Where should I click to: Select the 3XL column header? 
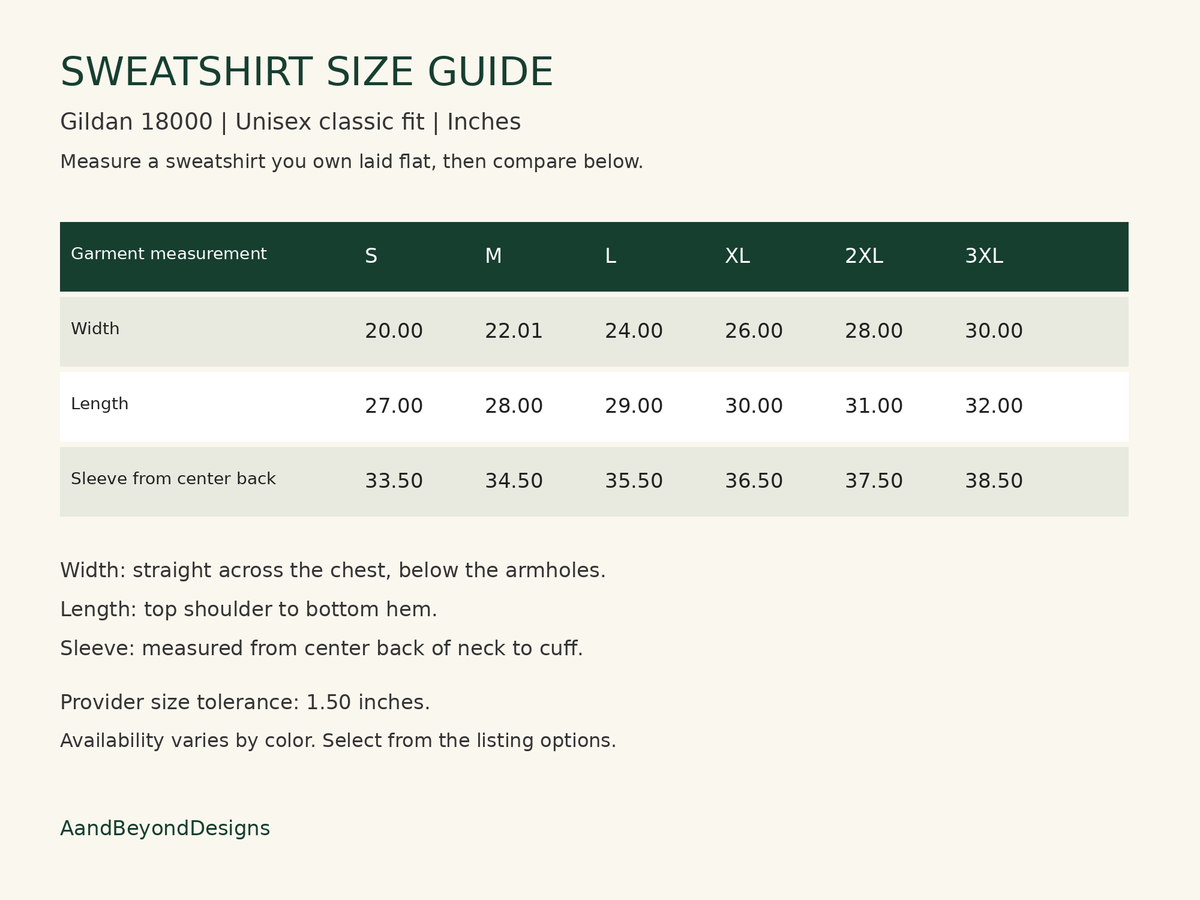[984, 256]
